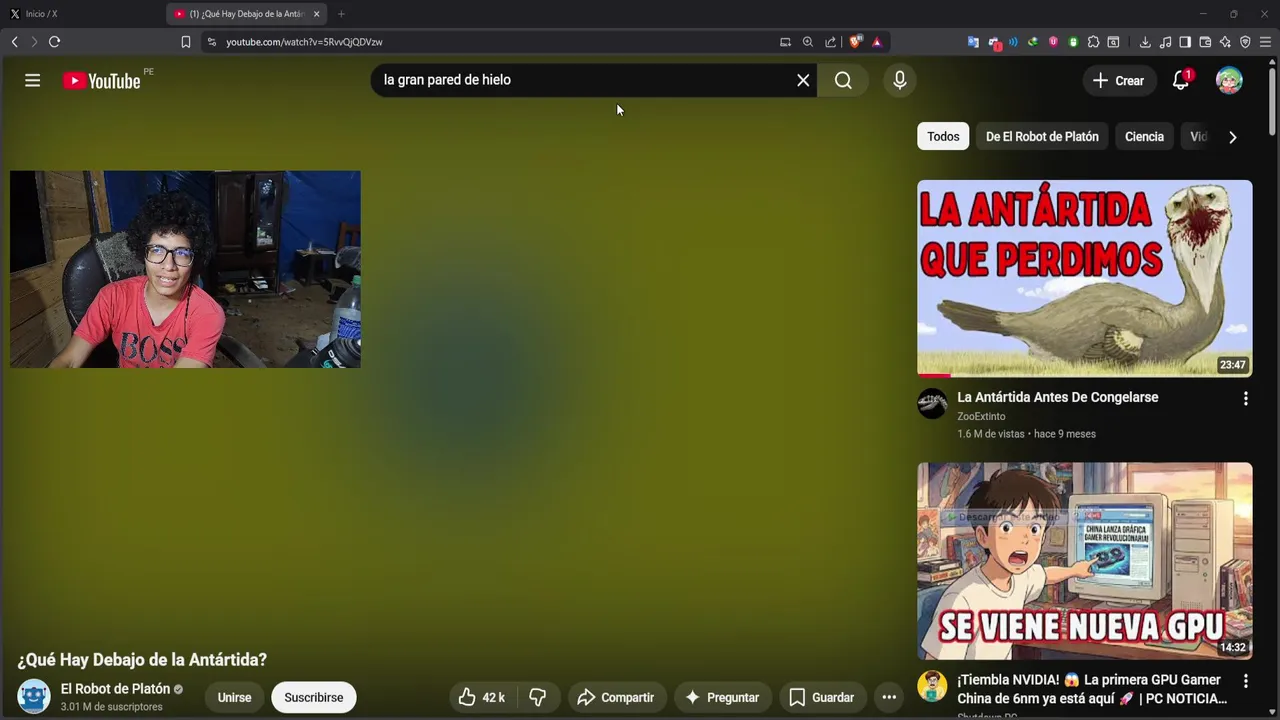
Task: Close the ¿Qué Hay Debajo YouTube tab
Action: [316, 14]
